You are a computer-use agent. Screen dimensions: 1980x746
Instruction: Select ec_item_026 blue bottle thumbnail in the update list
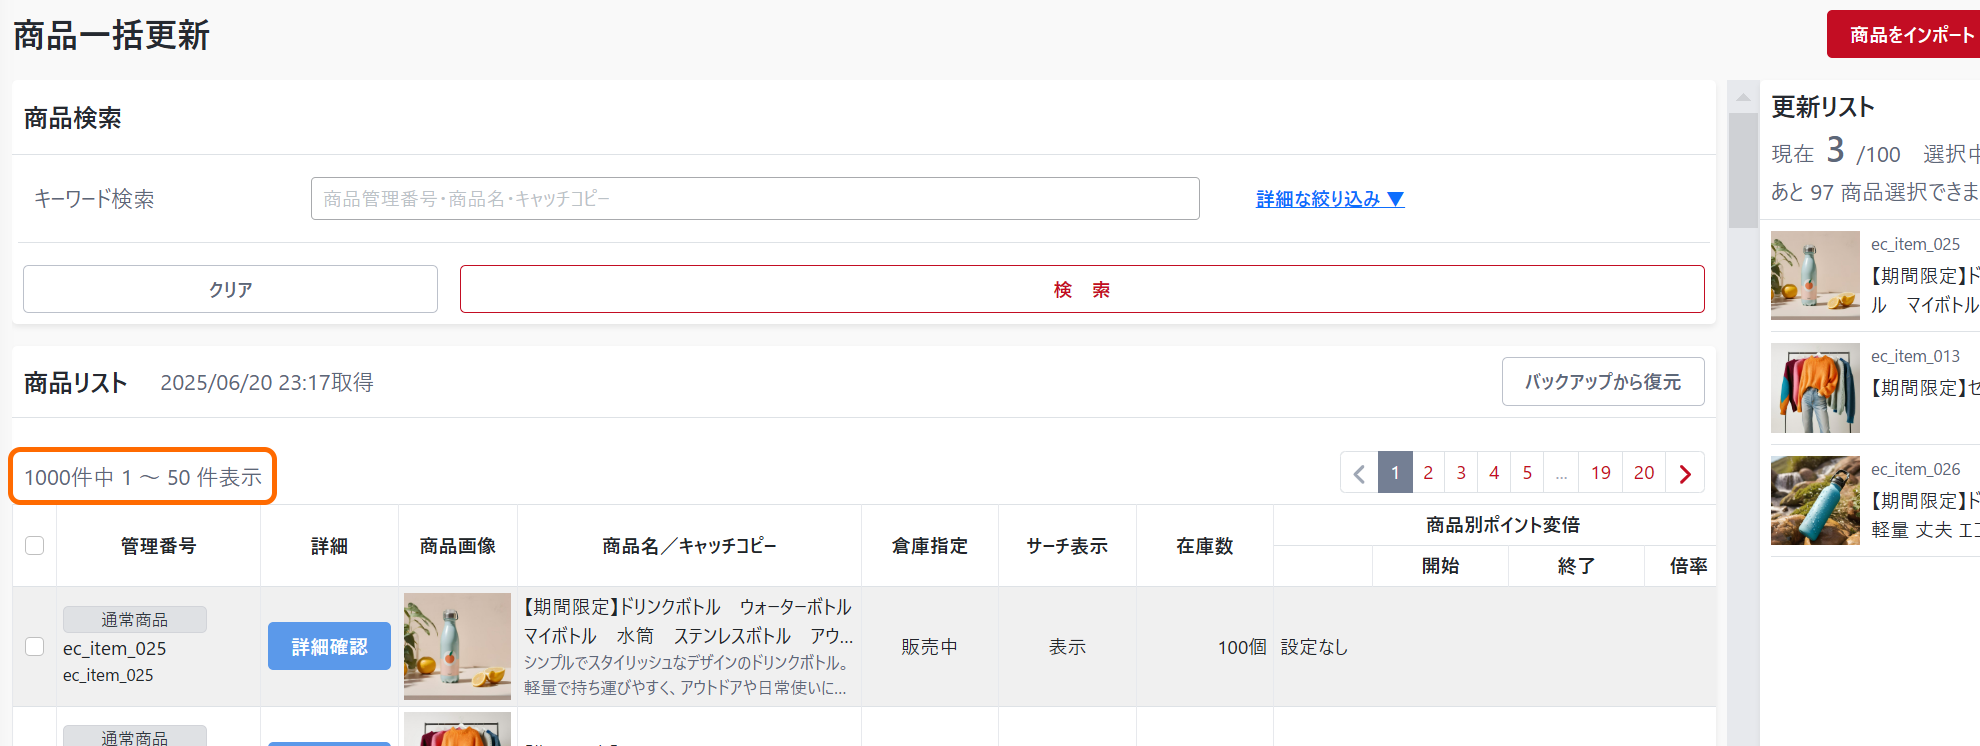1815,500
